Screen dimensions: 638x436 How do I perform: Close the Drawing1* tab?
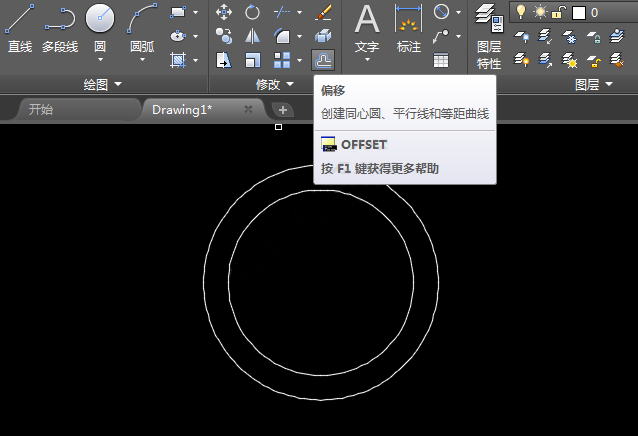tap(249, 109)
